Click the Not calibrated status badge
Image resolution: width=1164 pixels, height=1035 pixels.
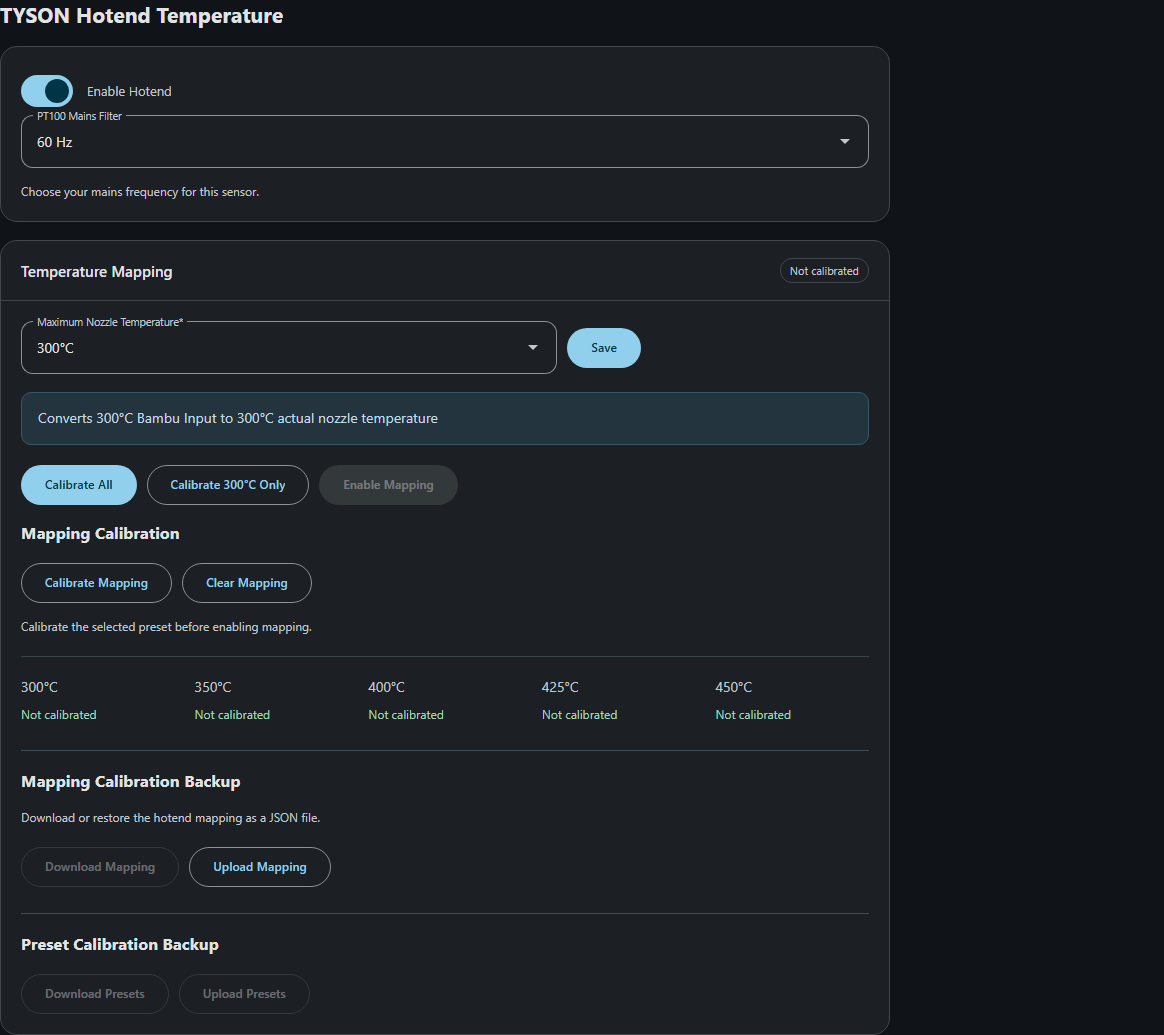(x=824, y=271)
